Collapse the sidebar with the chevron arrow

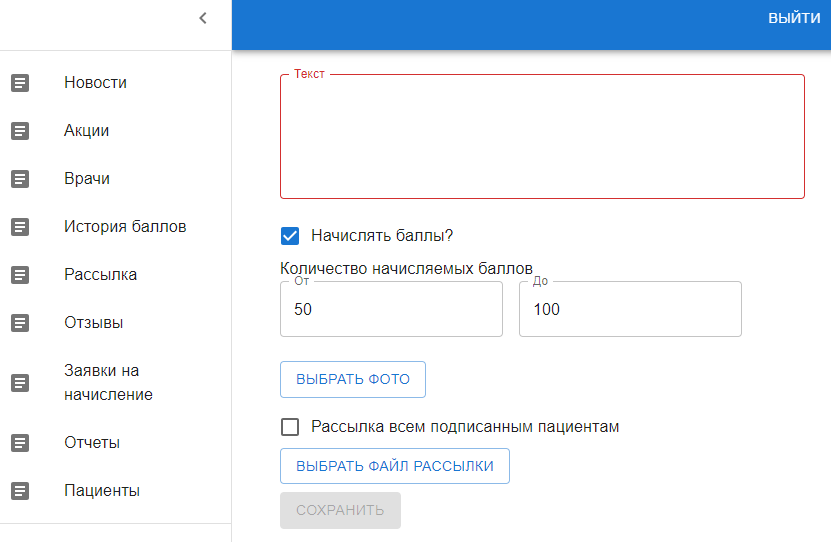202,19
